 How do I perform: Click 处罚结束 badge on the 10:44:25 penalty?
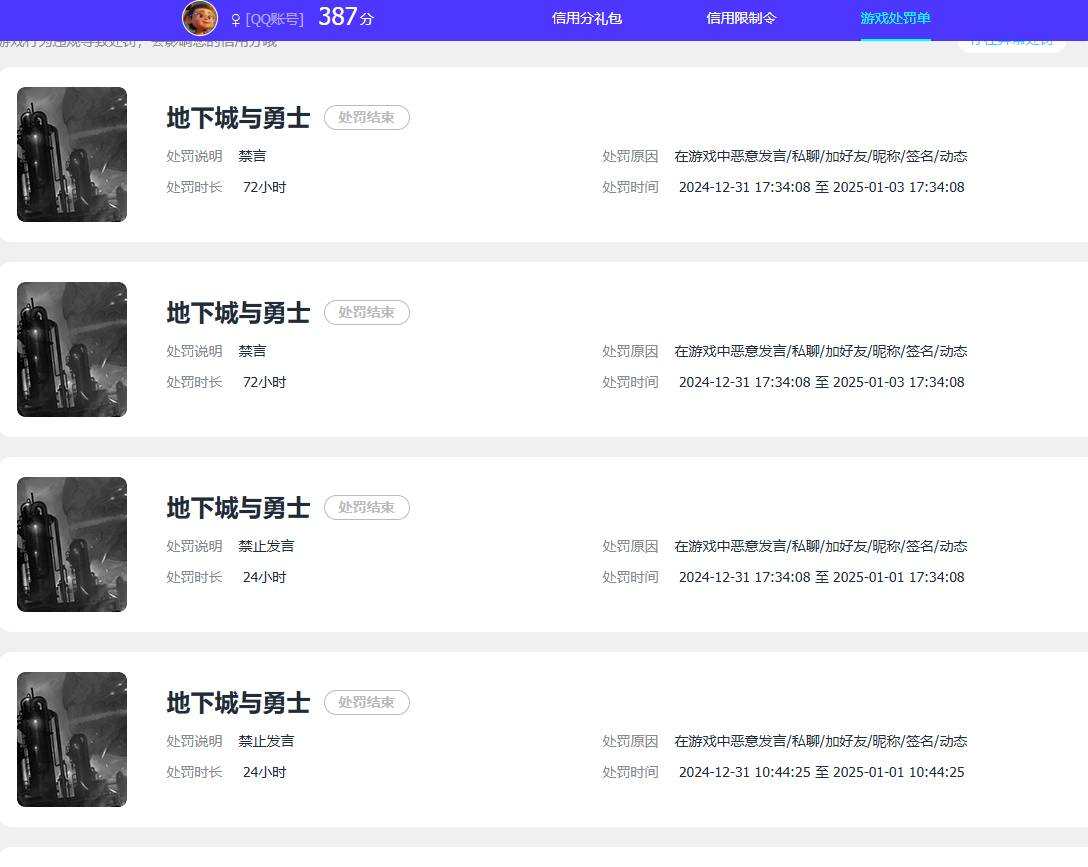366,703
